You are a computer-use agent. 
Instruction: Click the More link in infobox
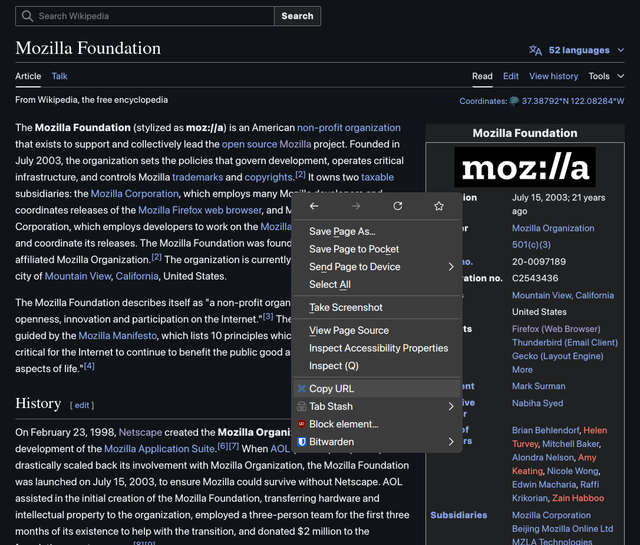coord(522,369)
